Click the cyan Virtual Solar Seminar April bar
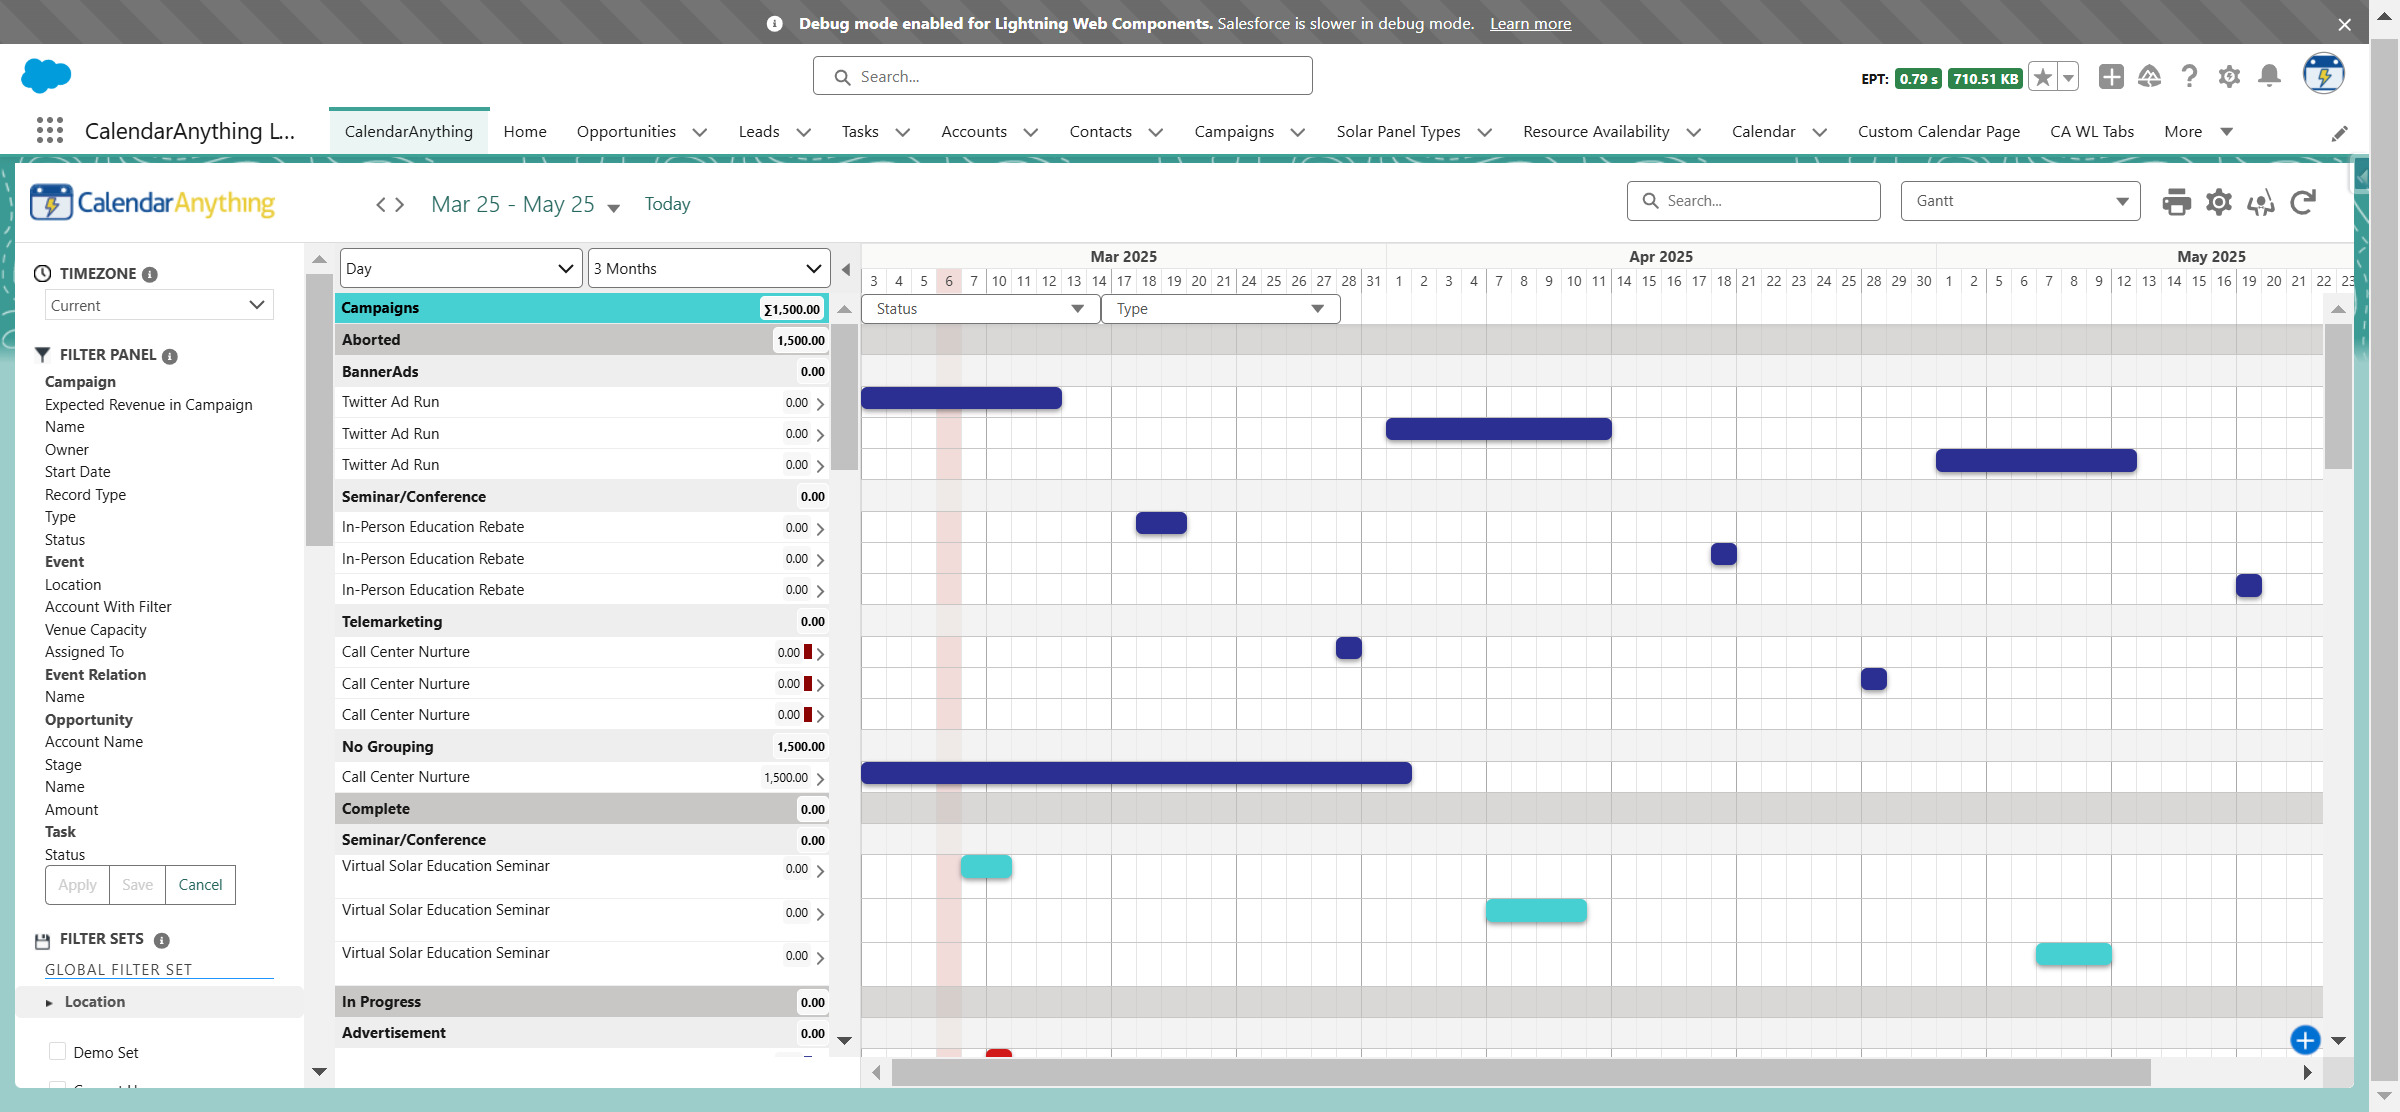The height and width of the screenshot is (1112, 2400). 1536,910
